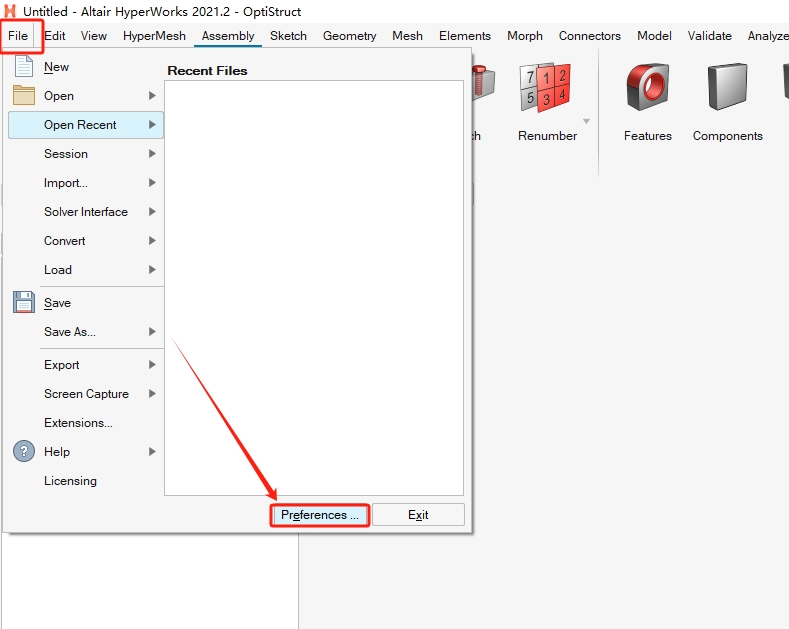Expand the Screen Capture submenu arrow

[152, 394]
